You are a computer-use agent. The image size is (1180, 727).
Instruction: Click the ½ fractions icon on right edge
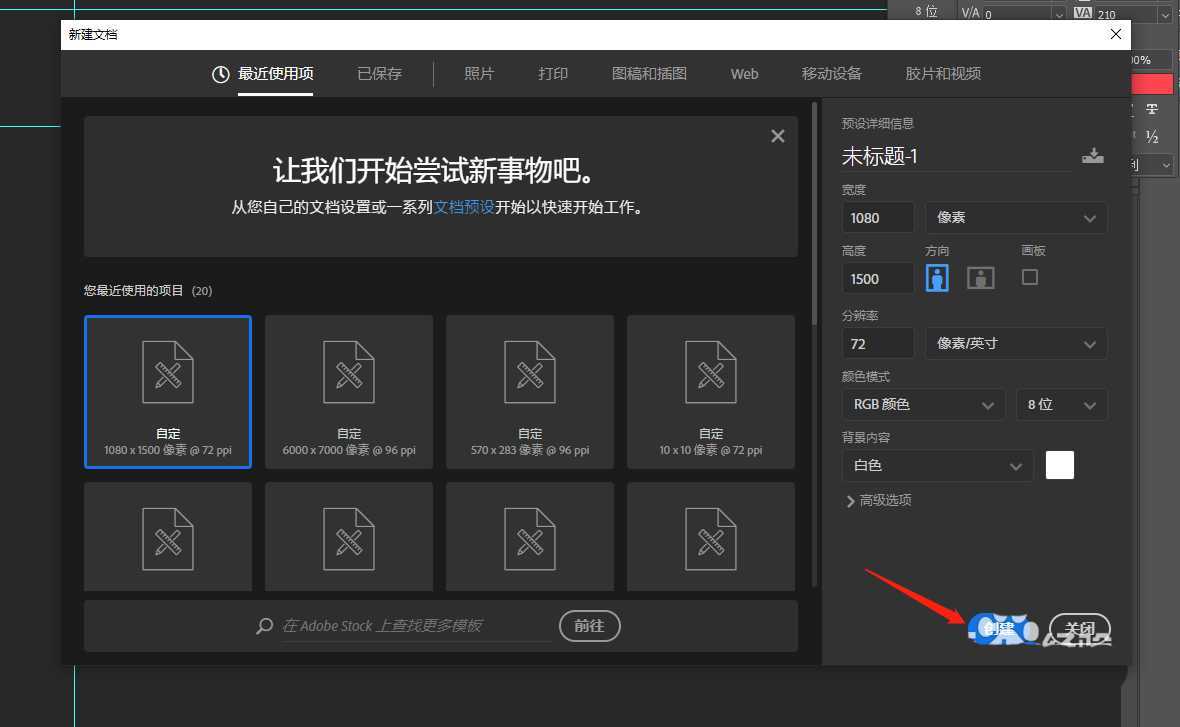(1153, 135)
